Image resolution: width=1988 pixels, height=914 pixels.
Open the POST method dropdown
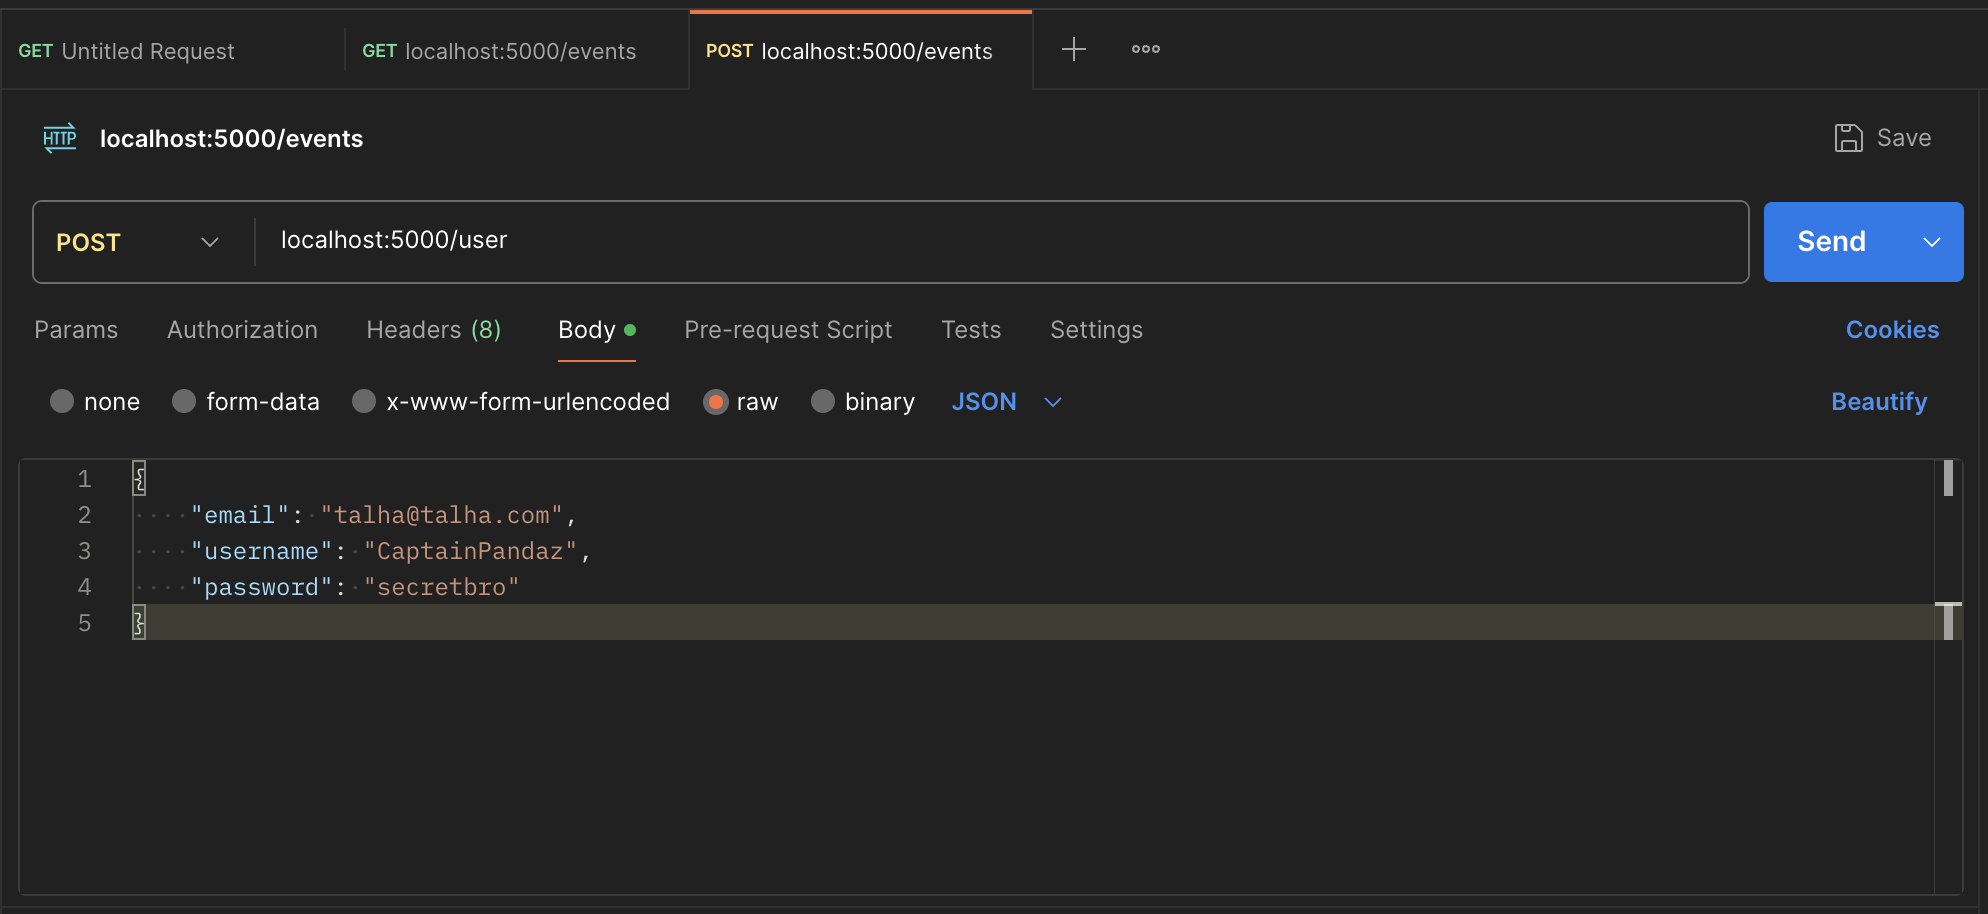(x=138, y=242)
